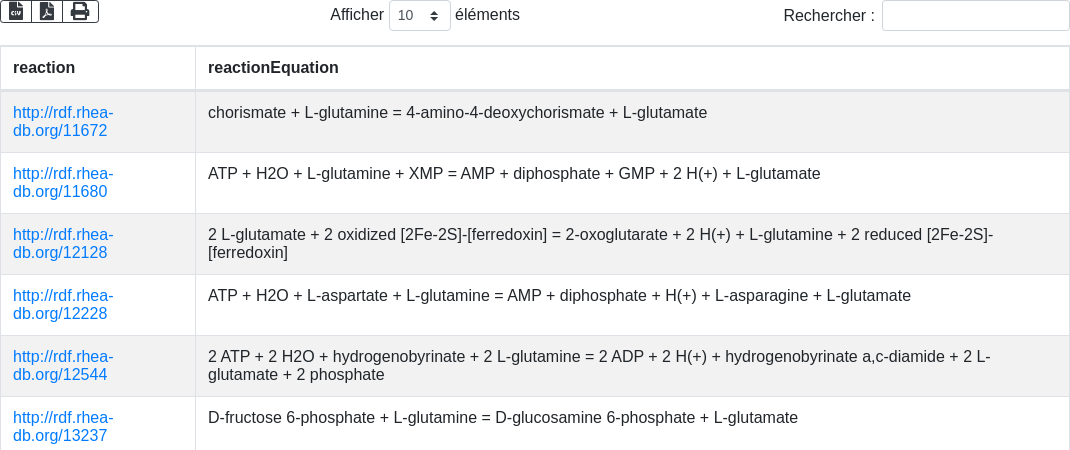Focus the Rechercher search field
The height and width of the screenshot is (450, 1070).
point(975,16)
